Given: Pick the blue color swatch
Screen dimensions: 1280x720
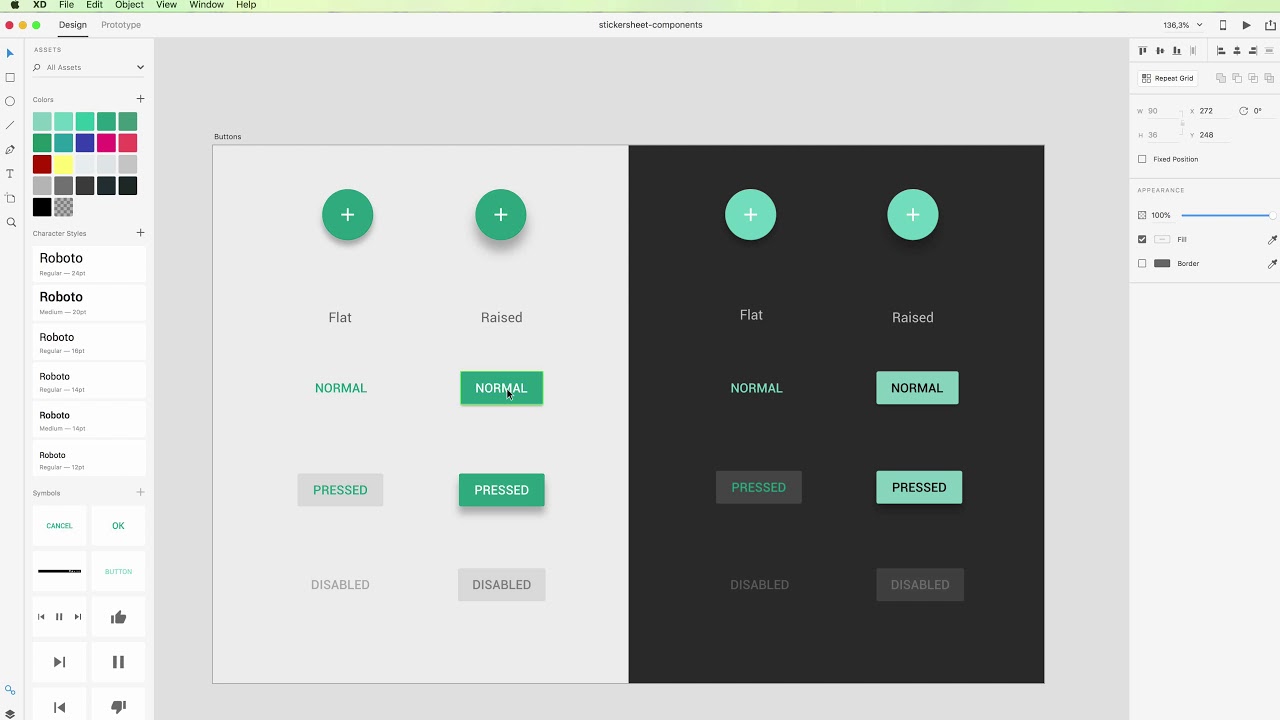Looking at the screenshot, I should pos(85,143).
